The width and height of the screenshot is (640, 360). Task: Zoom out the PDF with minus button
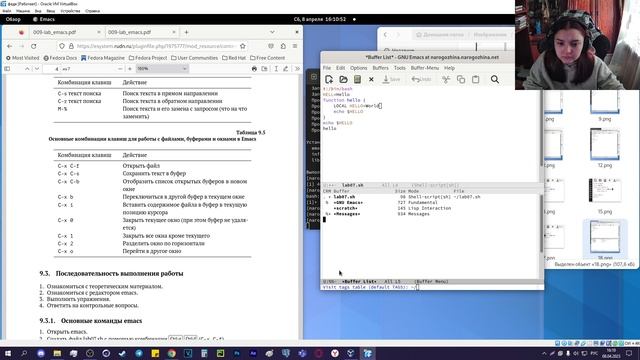pos(120,69)
